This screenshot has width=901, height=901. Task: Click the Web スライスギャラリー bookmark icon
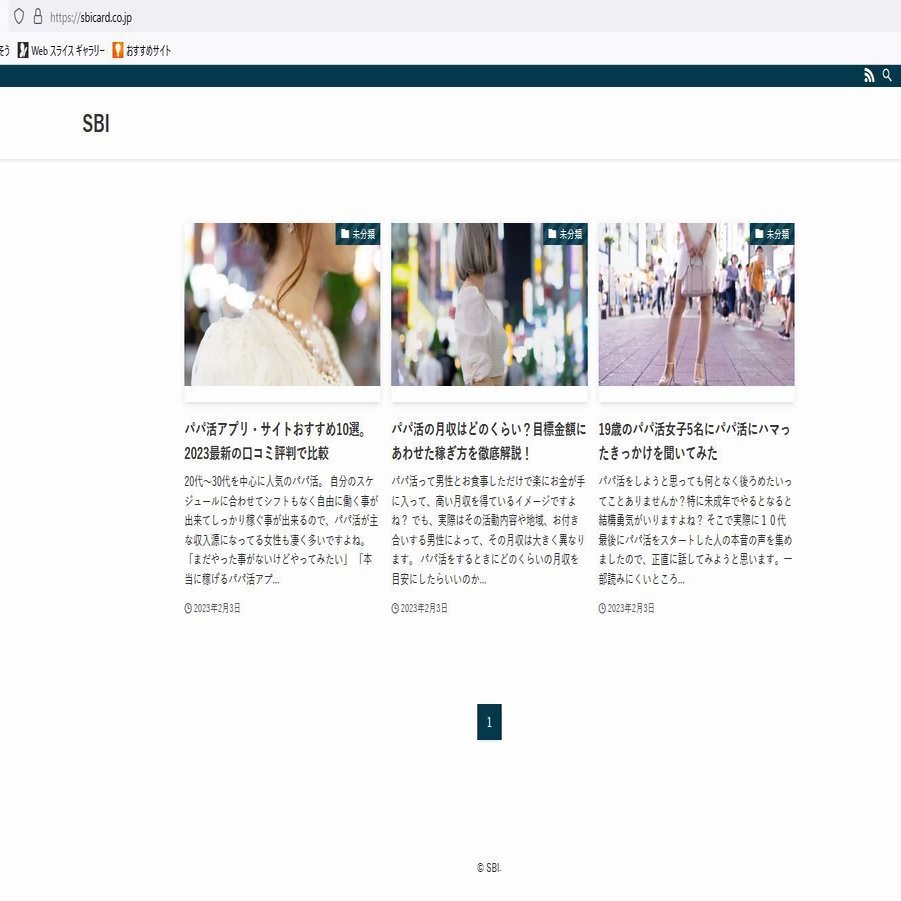[x=22, y=48]
